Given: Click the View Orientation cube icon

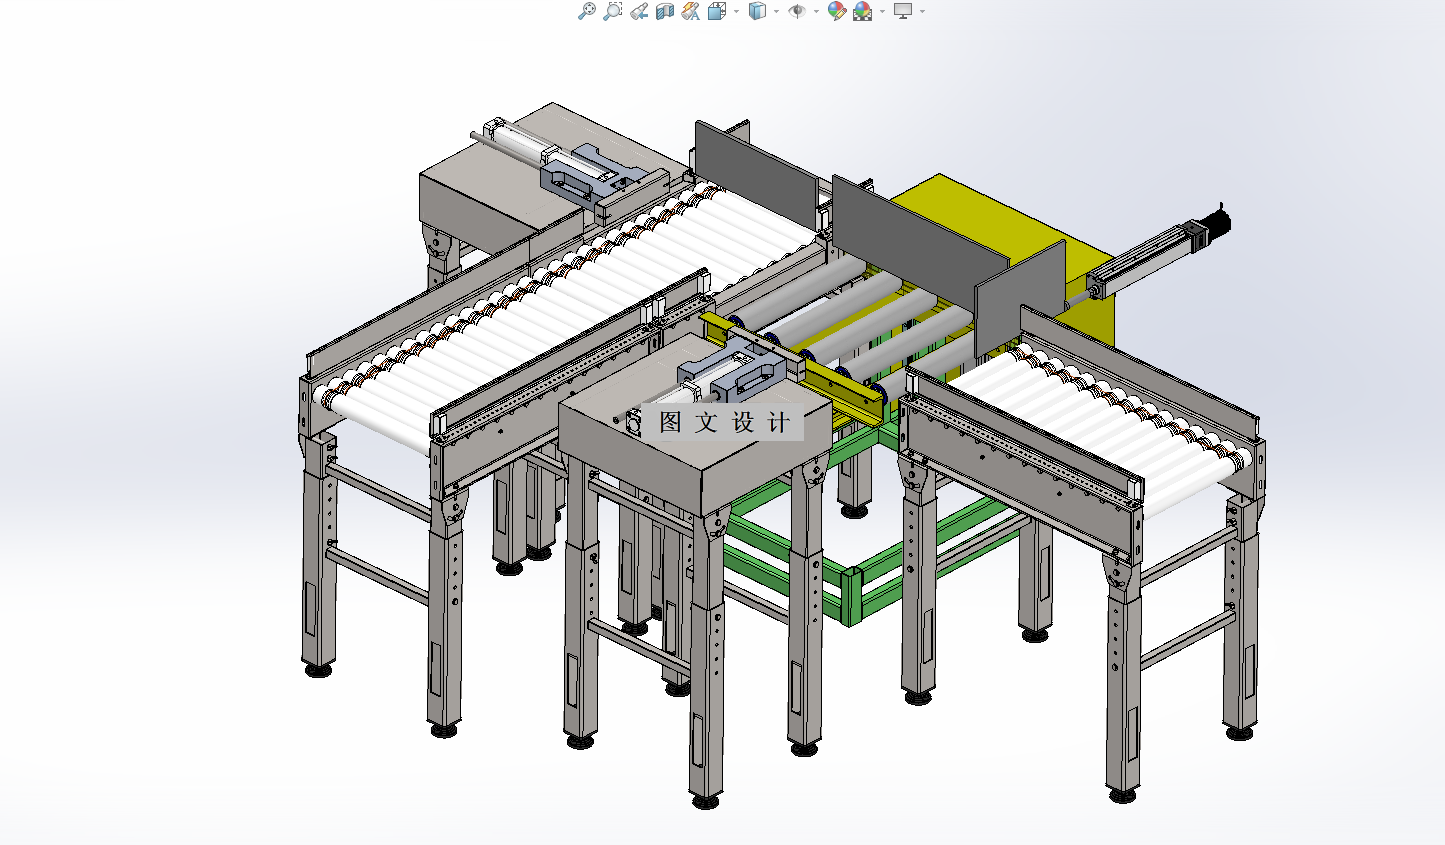Looking at the screenshot, I should [x=717, y=11].
